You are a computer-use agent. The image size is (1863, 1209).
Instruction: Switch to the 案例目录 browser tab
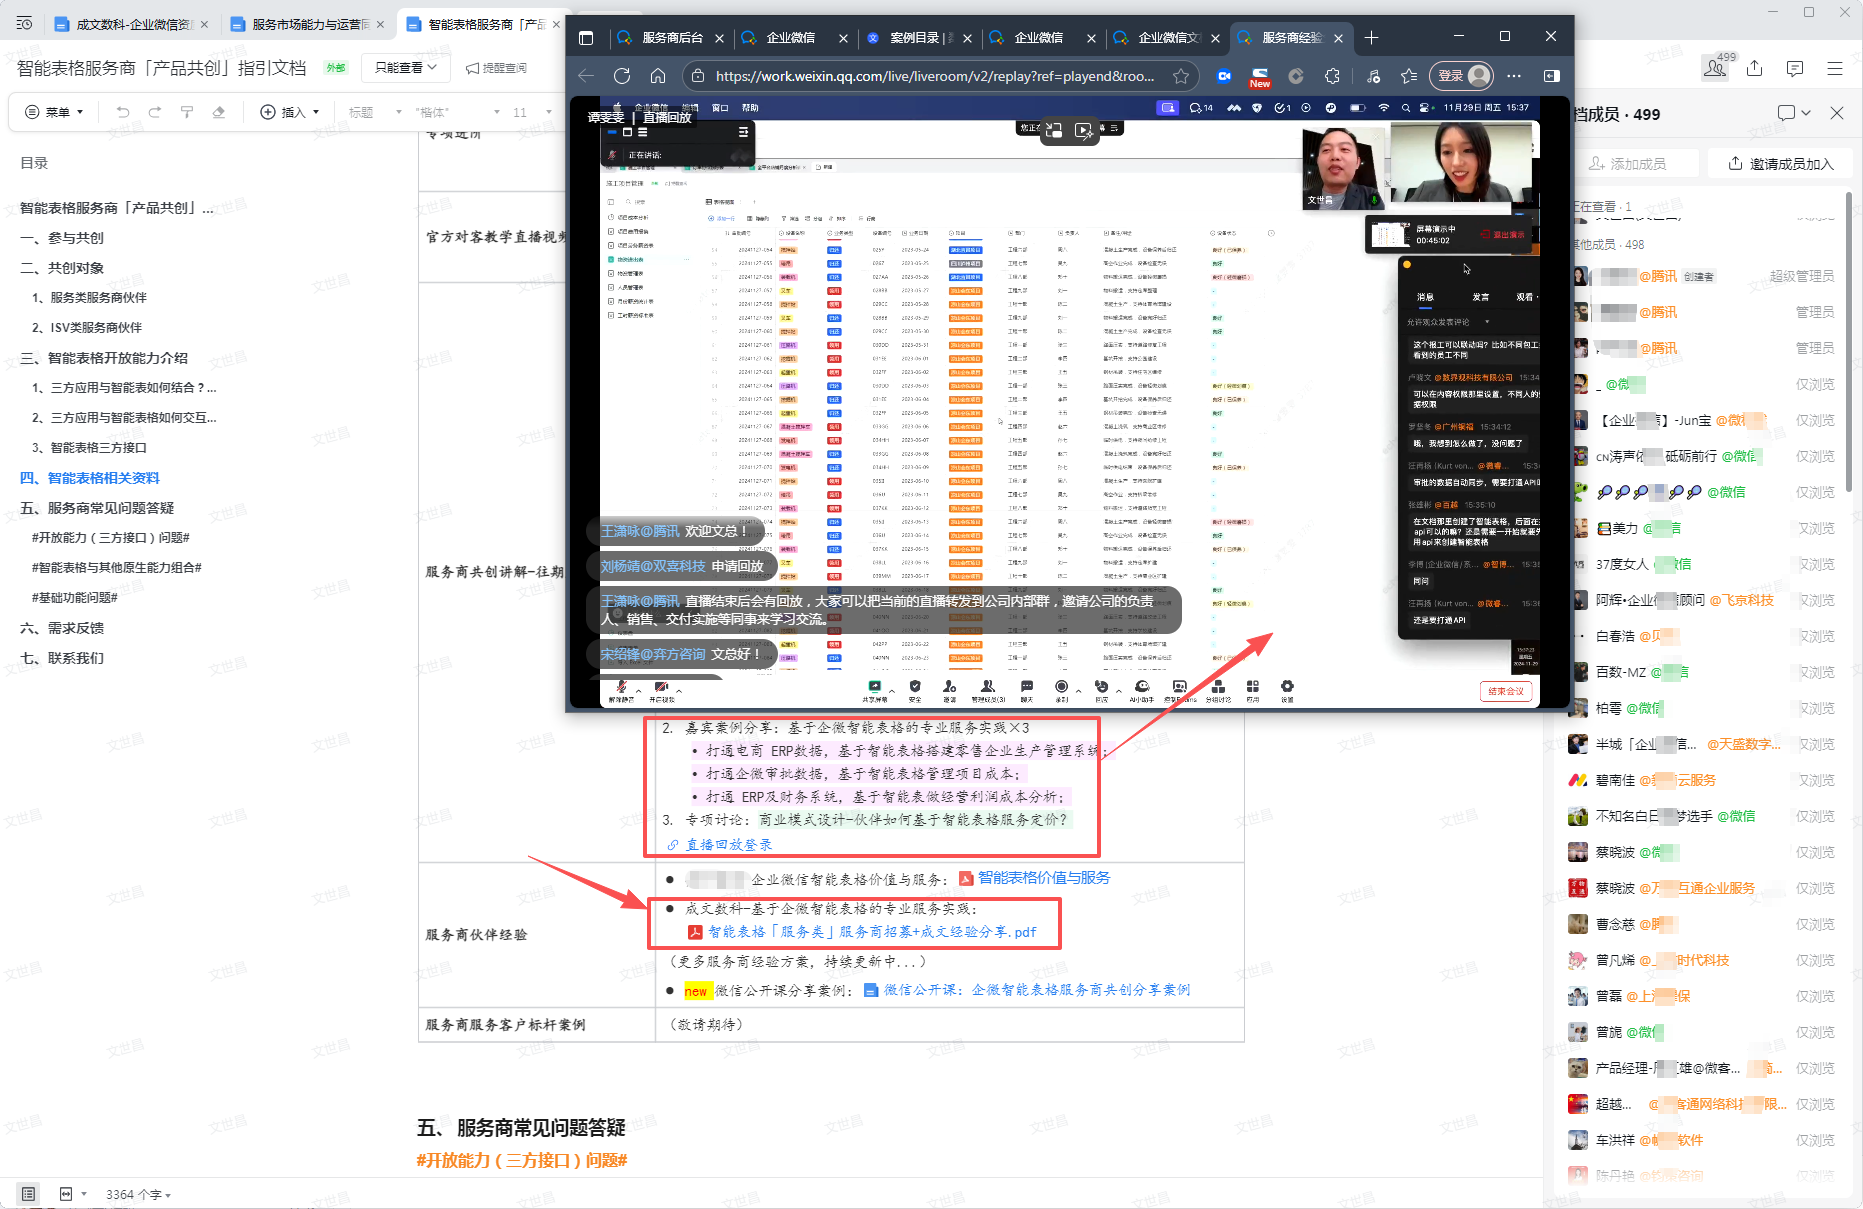[918, 38]
